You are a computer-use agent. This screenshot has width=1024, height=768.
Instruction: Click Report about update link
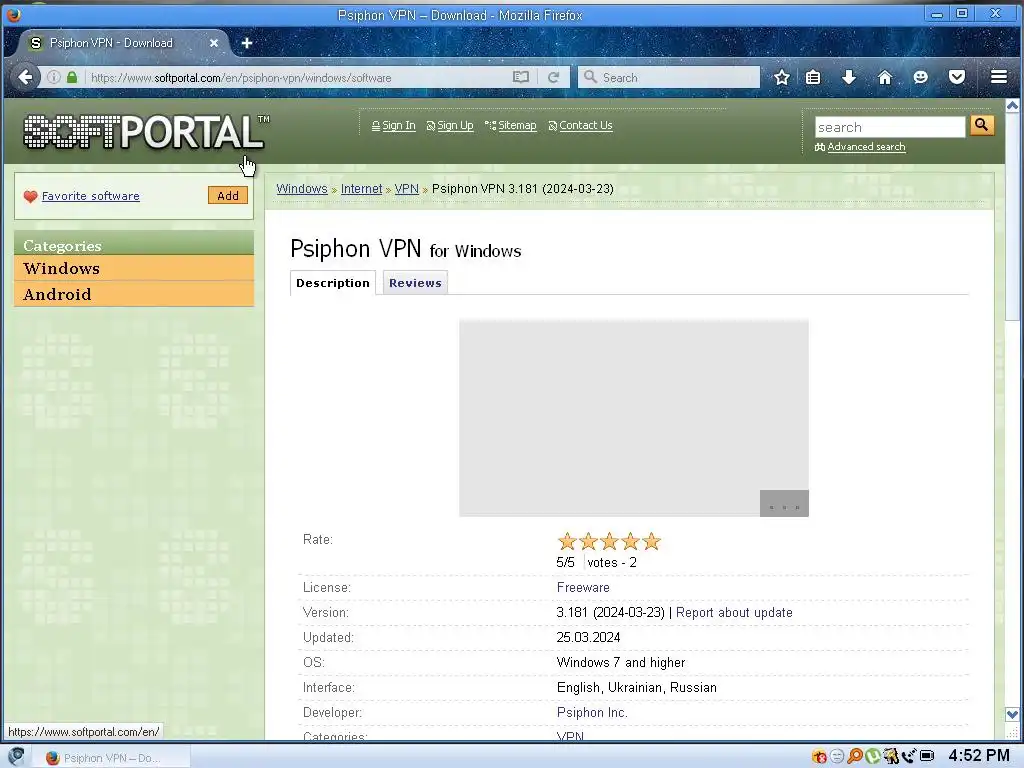(x=734, y=613)
